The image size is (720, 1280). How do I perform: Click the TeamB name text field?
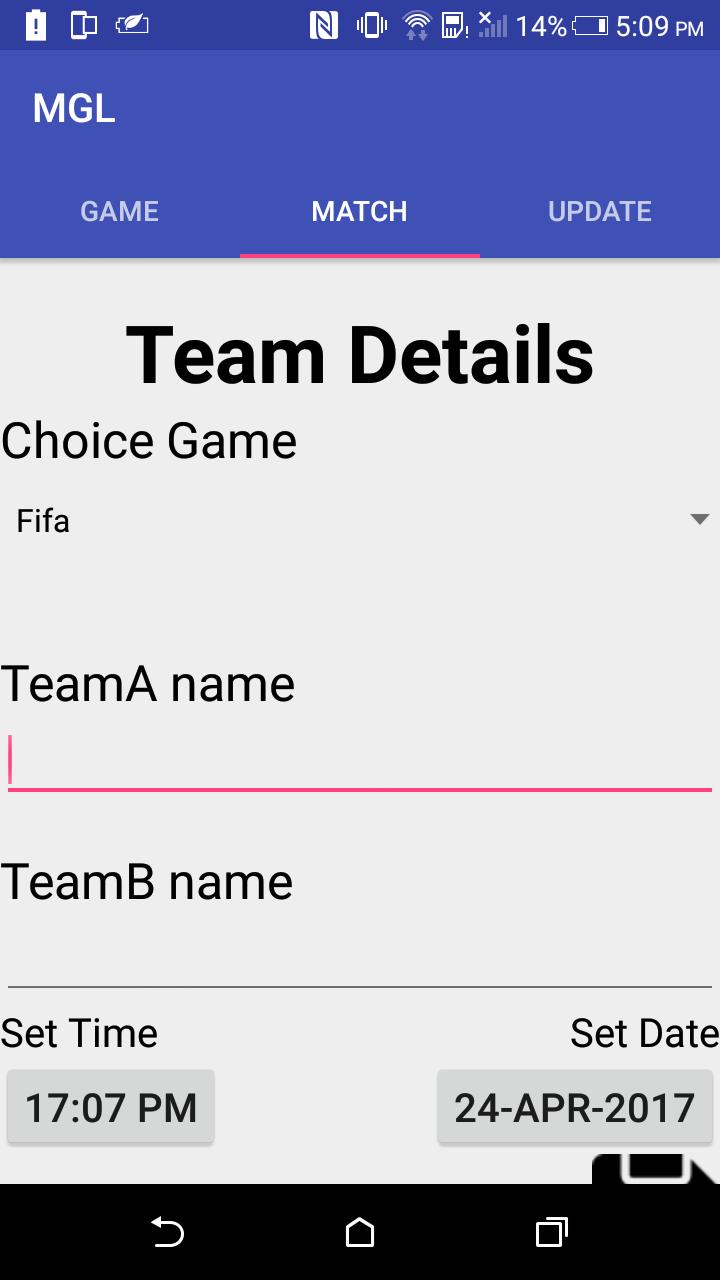(360, 958)
